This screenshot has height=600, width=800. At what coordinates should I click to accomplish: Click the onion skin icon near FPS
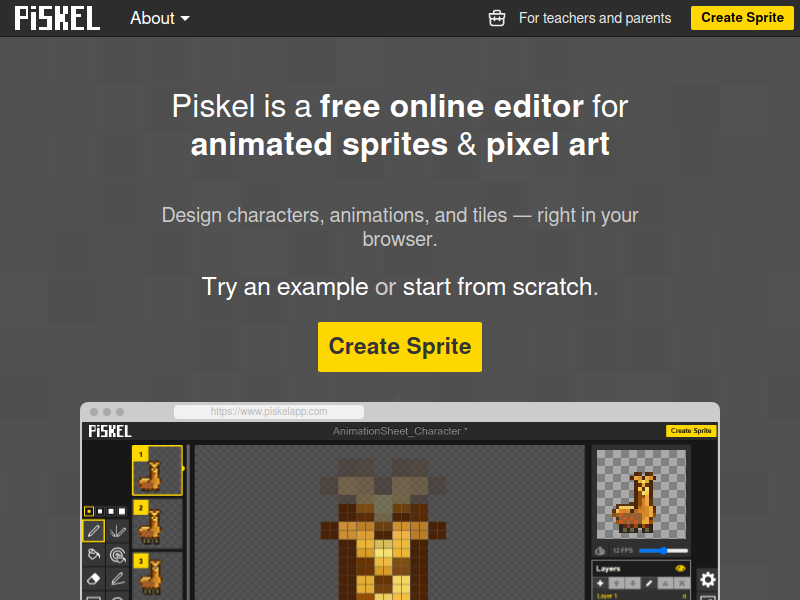click(600, 550)
